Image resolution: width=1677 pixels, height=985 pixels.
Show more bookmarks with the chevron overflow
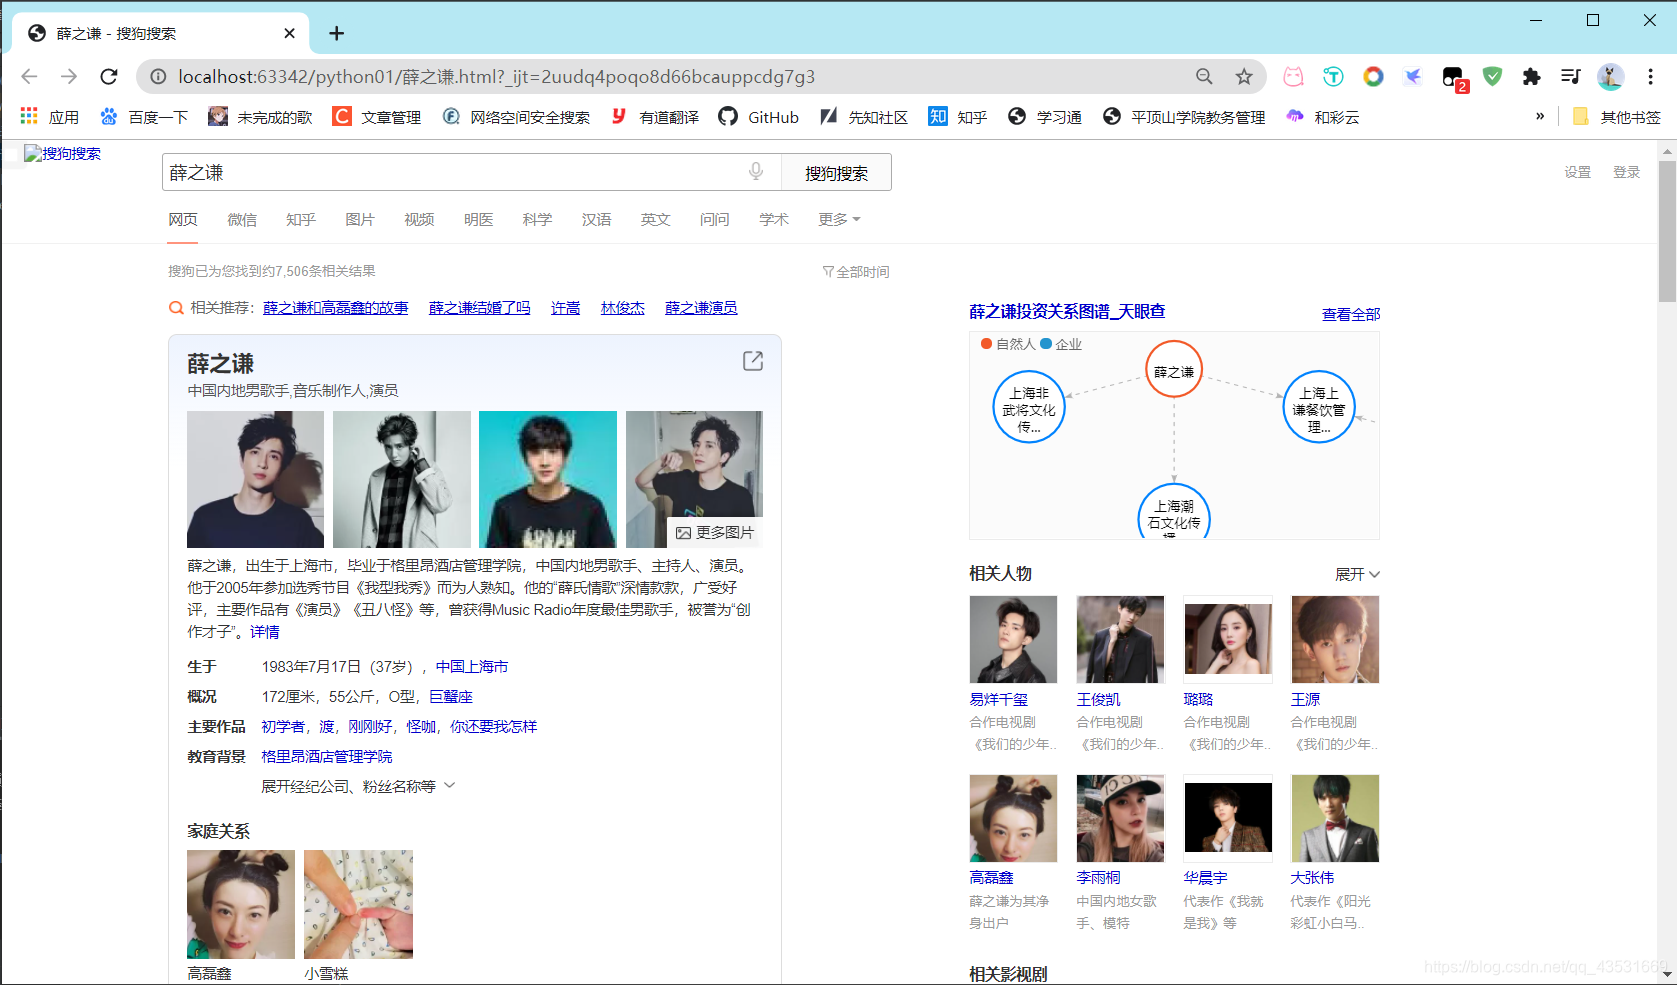pyautogui.click(x=1540, y=116)
